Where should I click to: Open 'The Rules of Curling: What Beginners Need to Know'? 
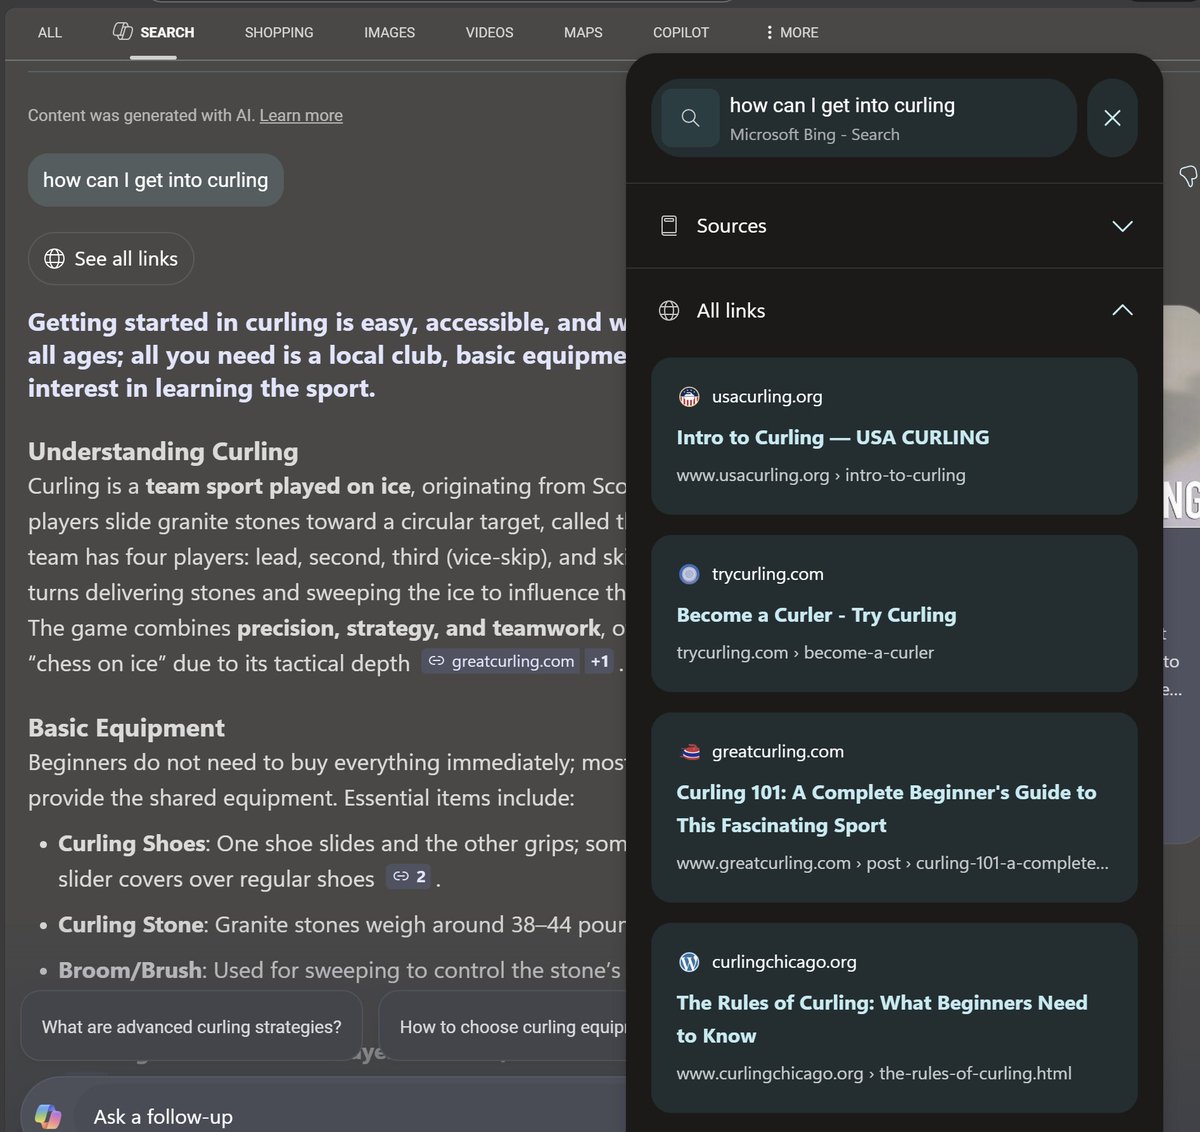[x=882, y=1019]
